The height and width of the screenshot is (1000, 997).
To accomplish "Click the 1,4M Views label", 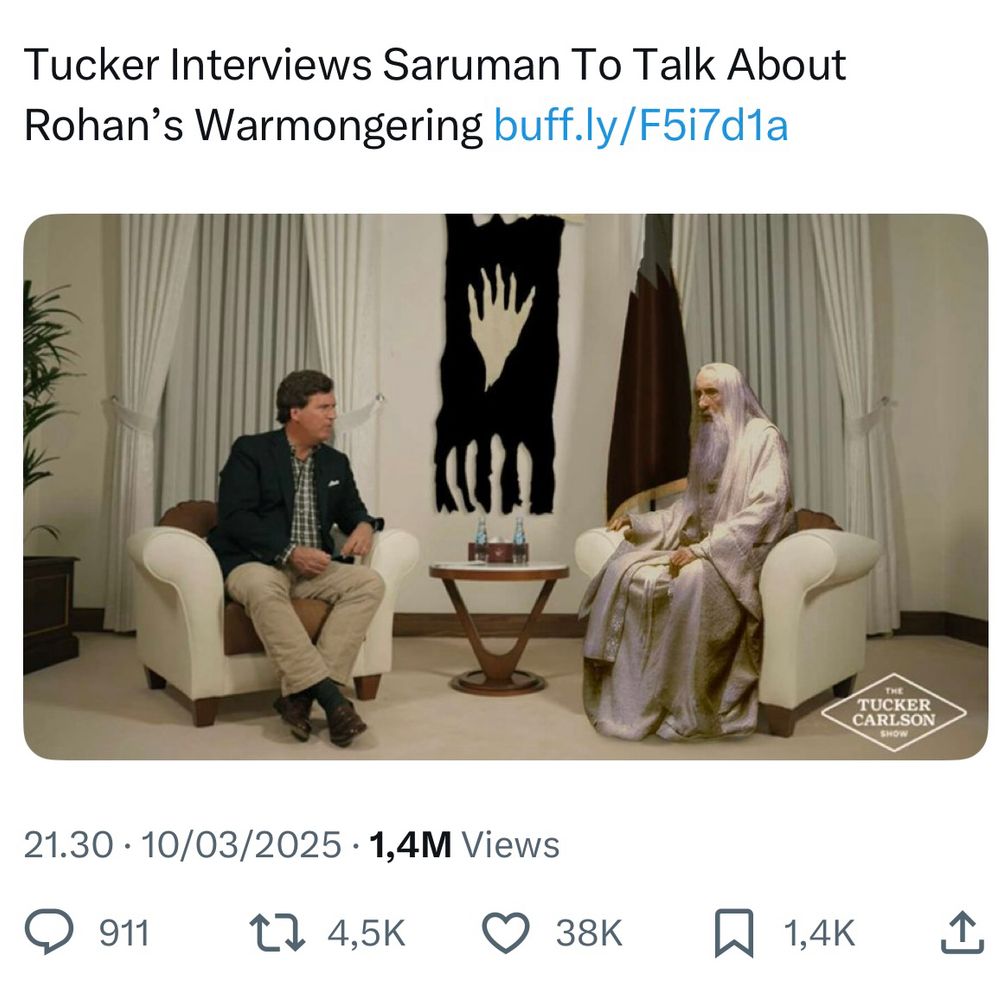I will coord(464,845).
